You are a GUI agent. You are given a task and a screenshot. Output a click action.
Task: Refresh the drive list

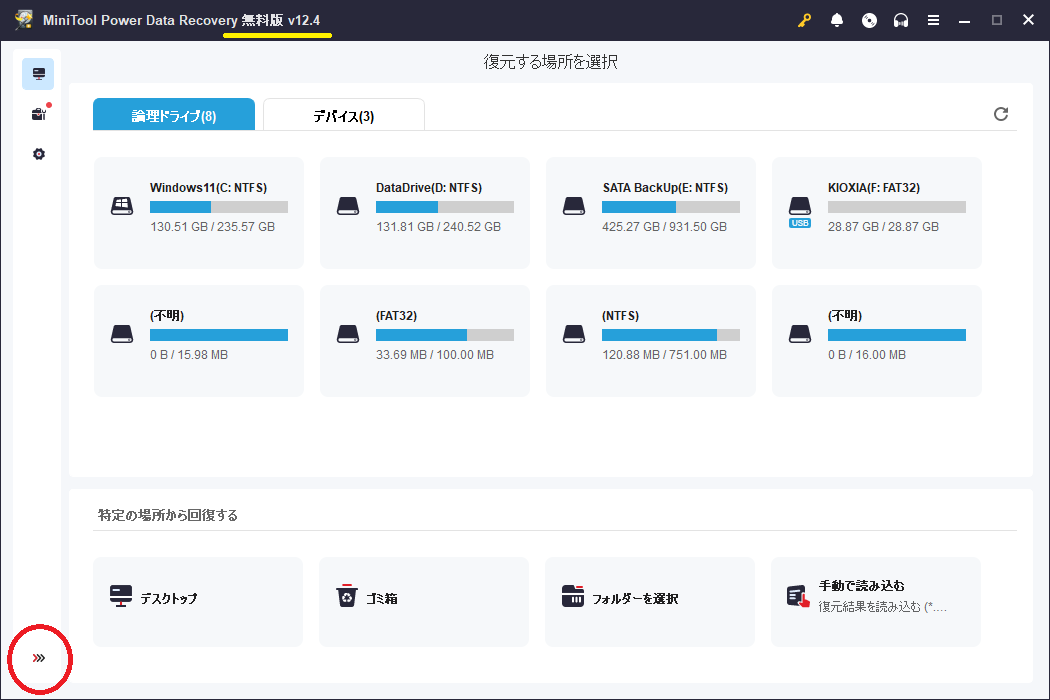(x=1000, y=114)
